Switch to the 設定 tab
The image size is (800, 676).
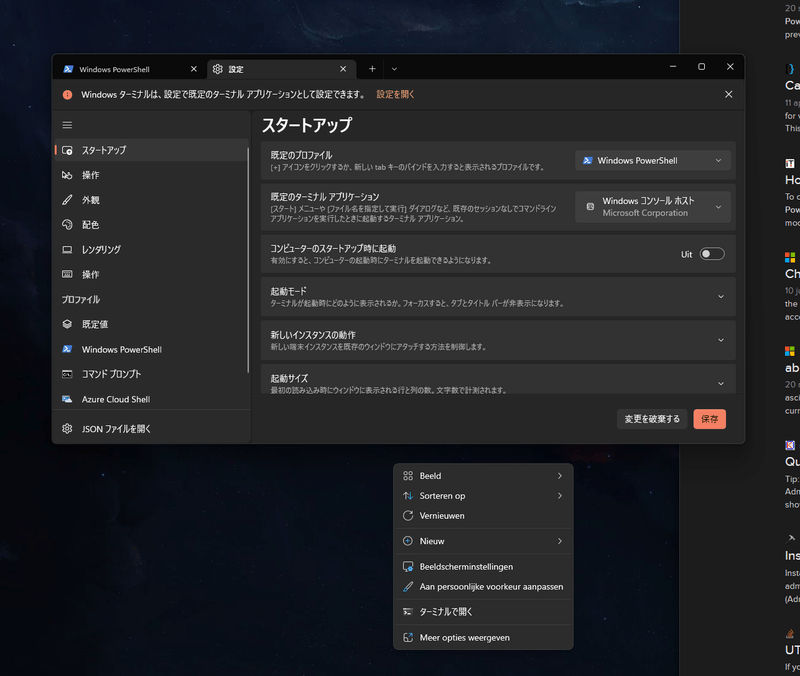(x=281, y=69)
